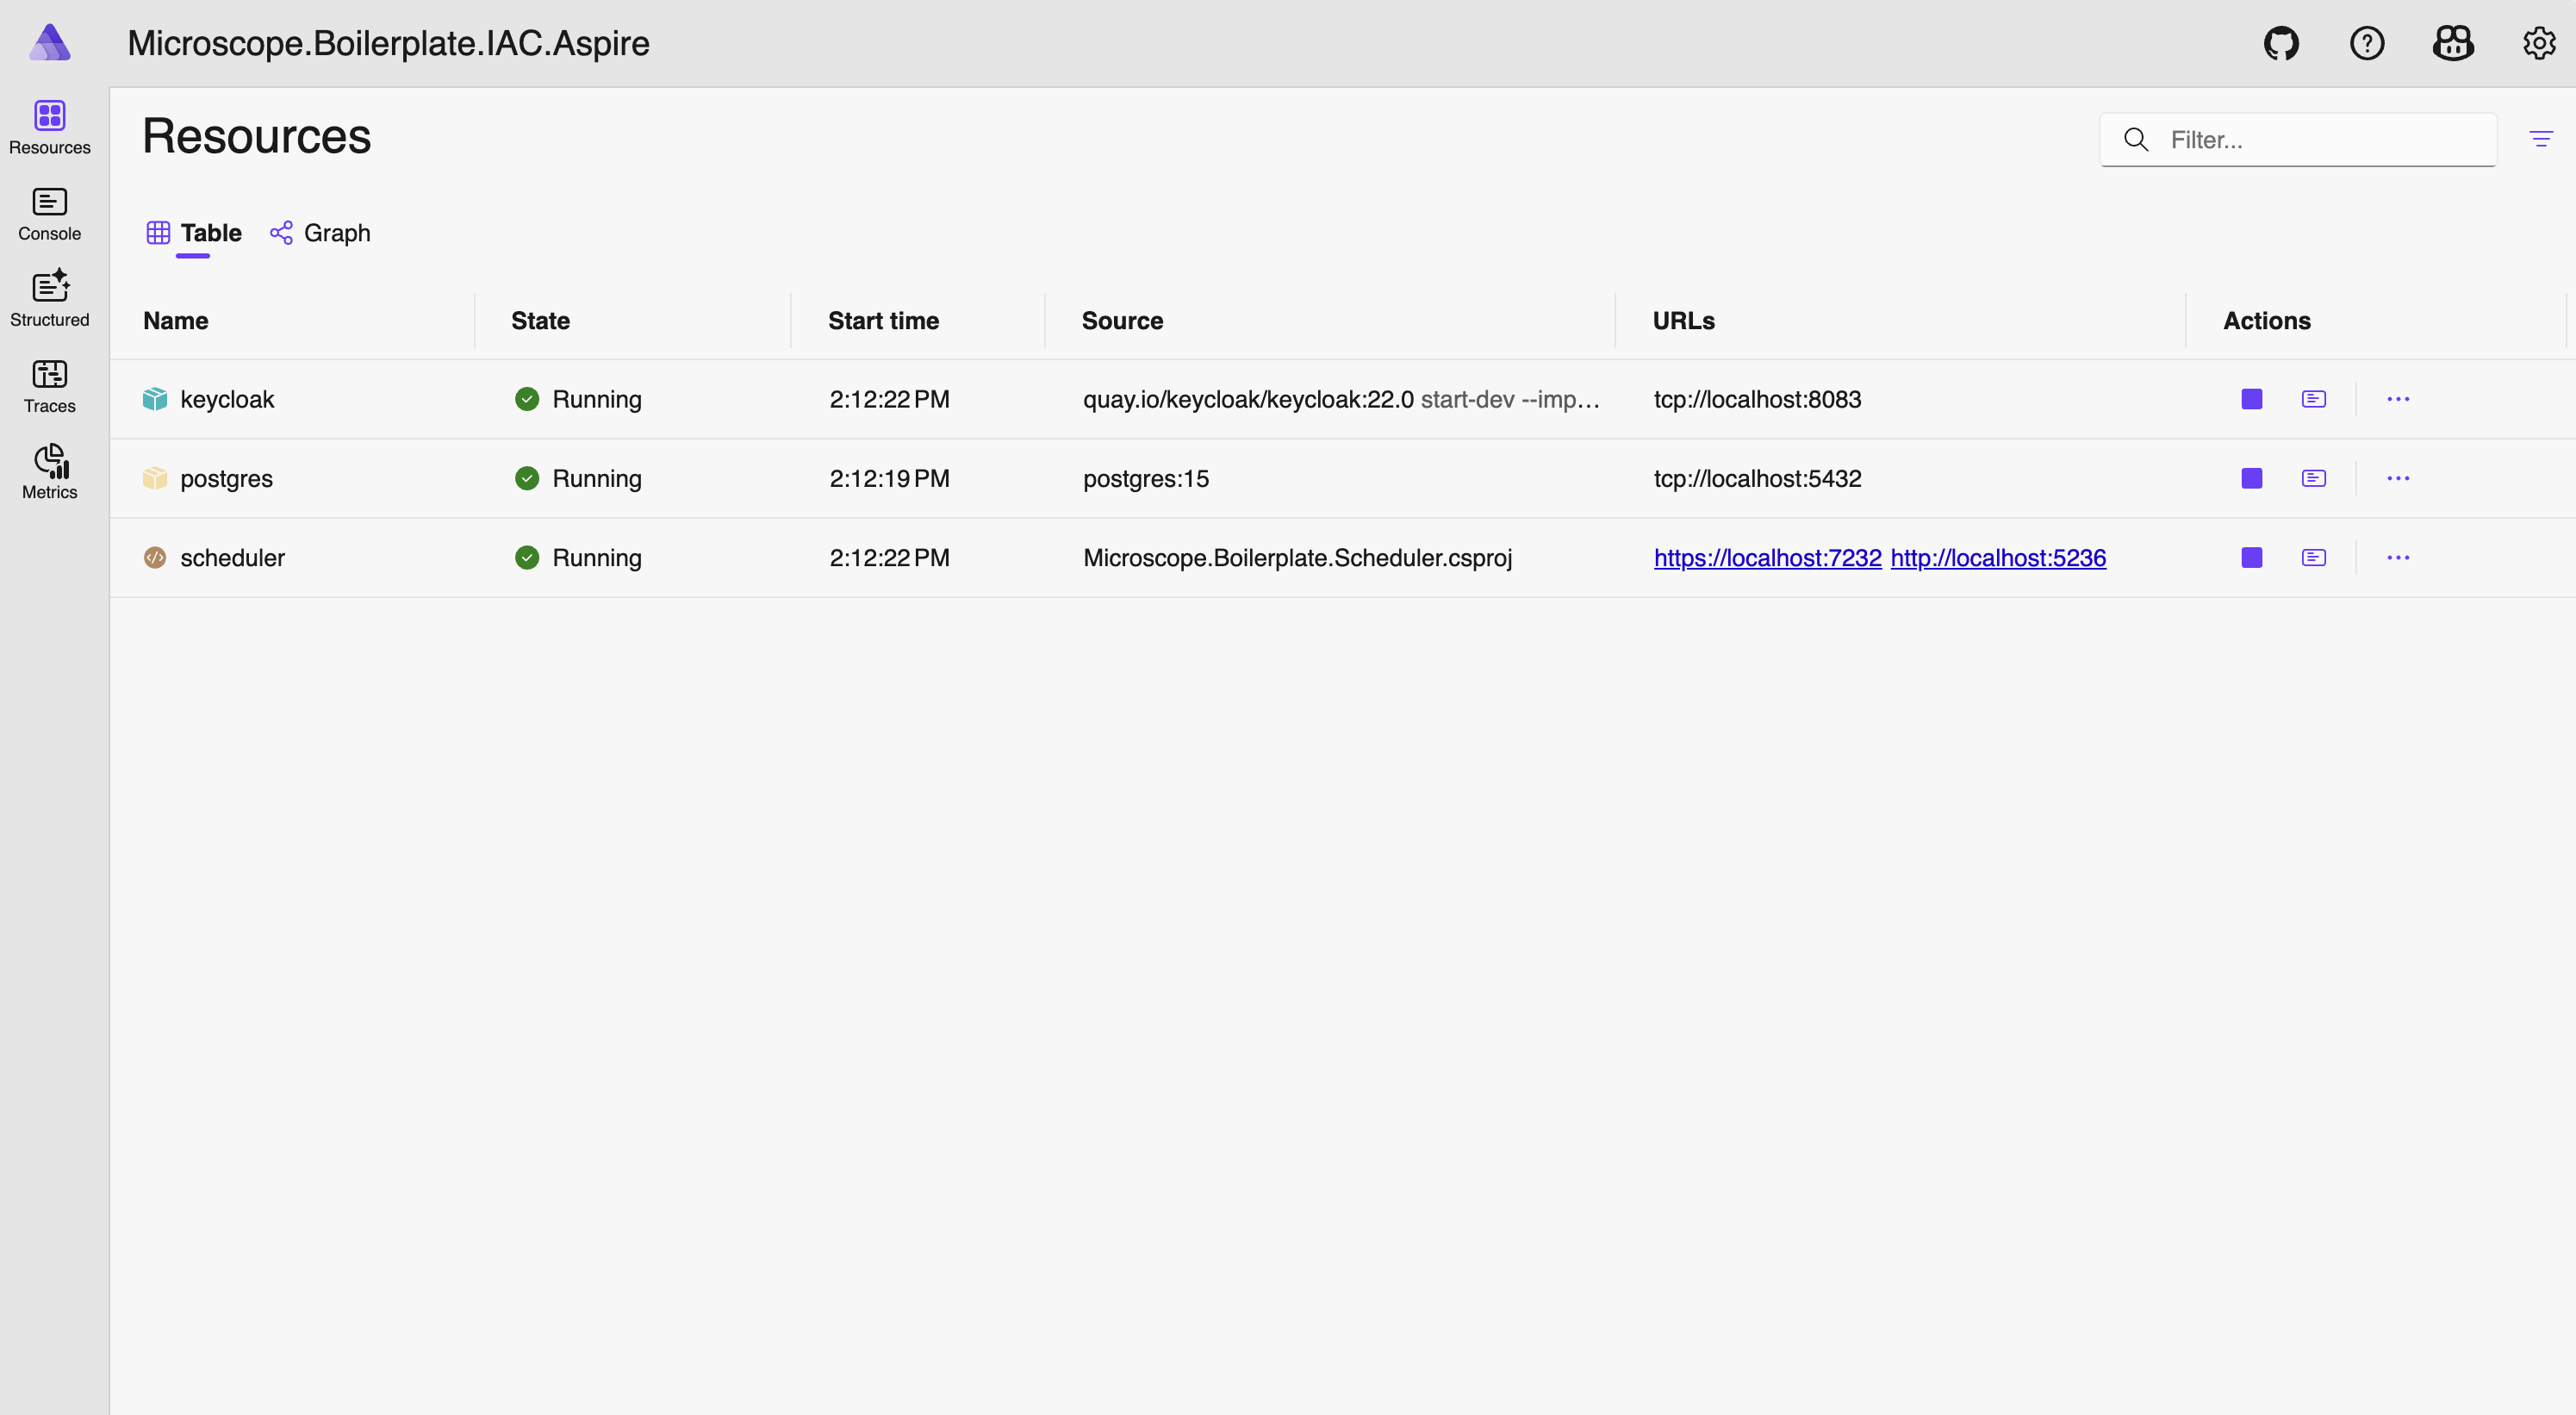The height and width of the screenshot is (1415, 2576).
Task: Open more actions menu for scheduler
Action: pos(2398,557)
